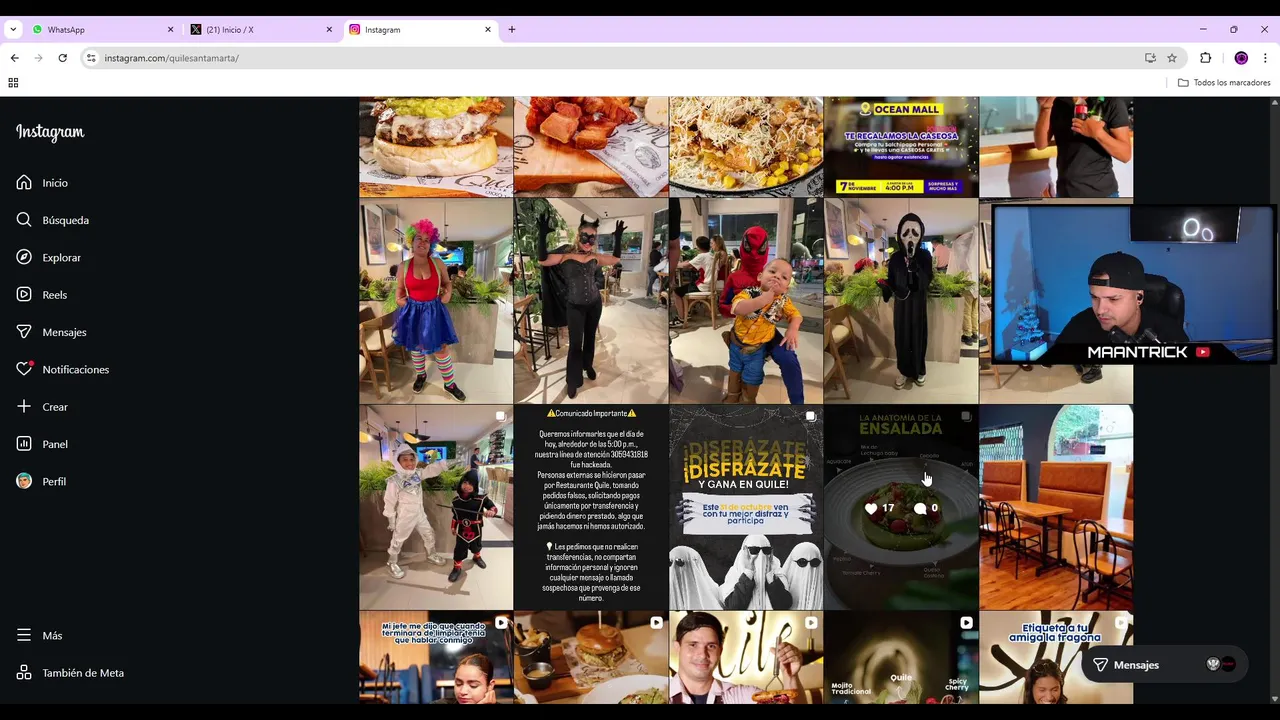Click install app icon in address bar
Viewport: 1280px width, 720px height.
[x=1150, y=58]
